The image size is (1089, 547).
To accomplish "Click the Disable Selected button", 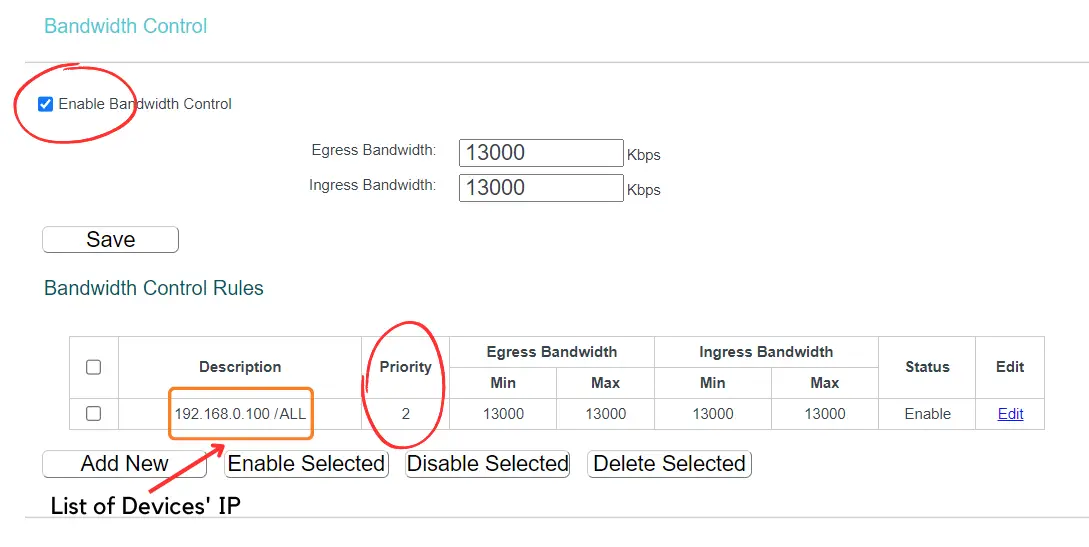I will click(487, 464).
